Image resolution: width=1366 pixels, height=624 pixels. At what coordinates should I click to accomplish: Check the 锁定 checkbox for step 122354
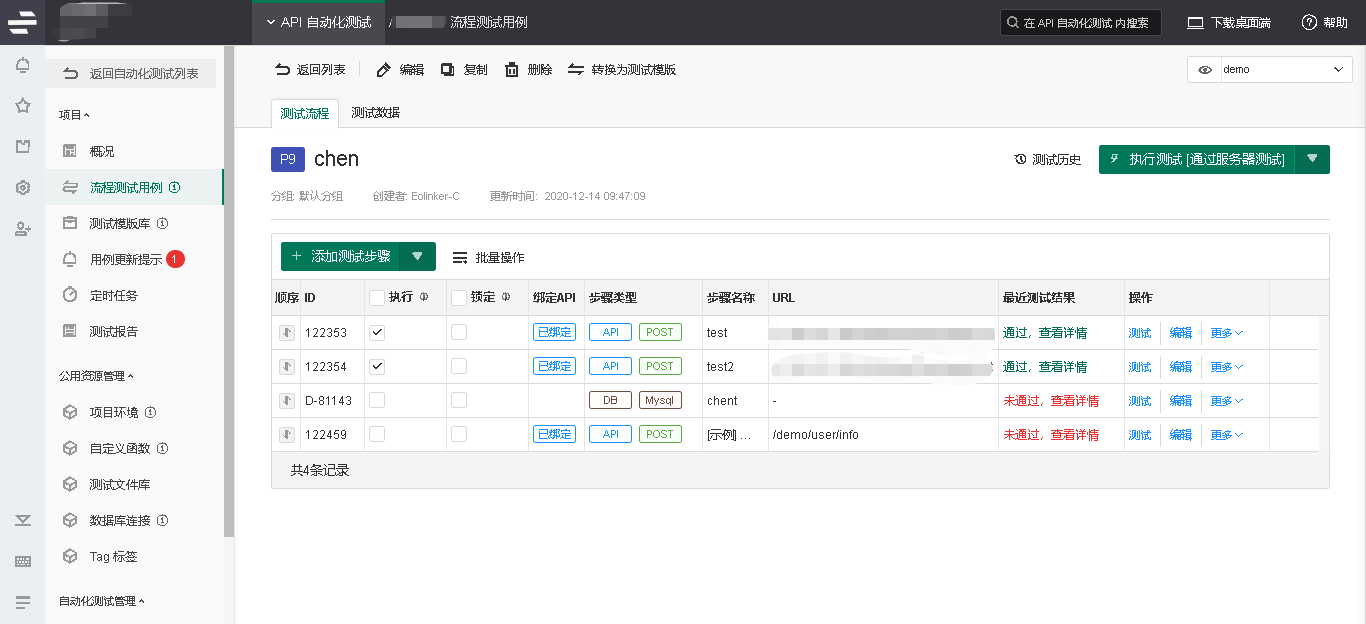(459, 366)
